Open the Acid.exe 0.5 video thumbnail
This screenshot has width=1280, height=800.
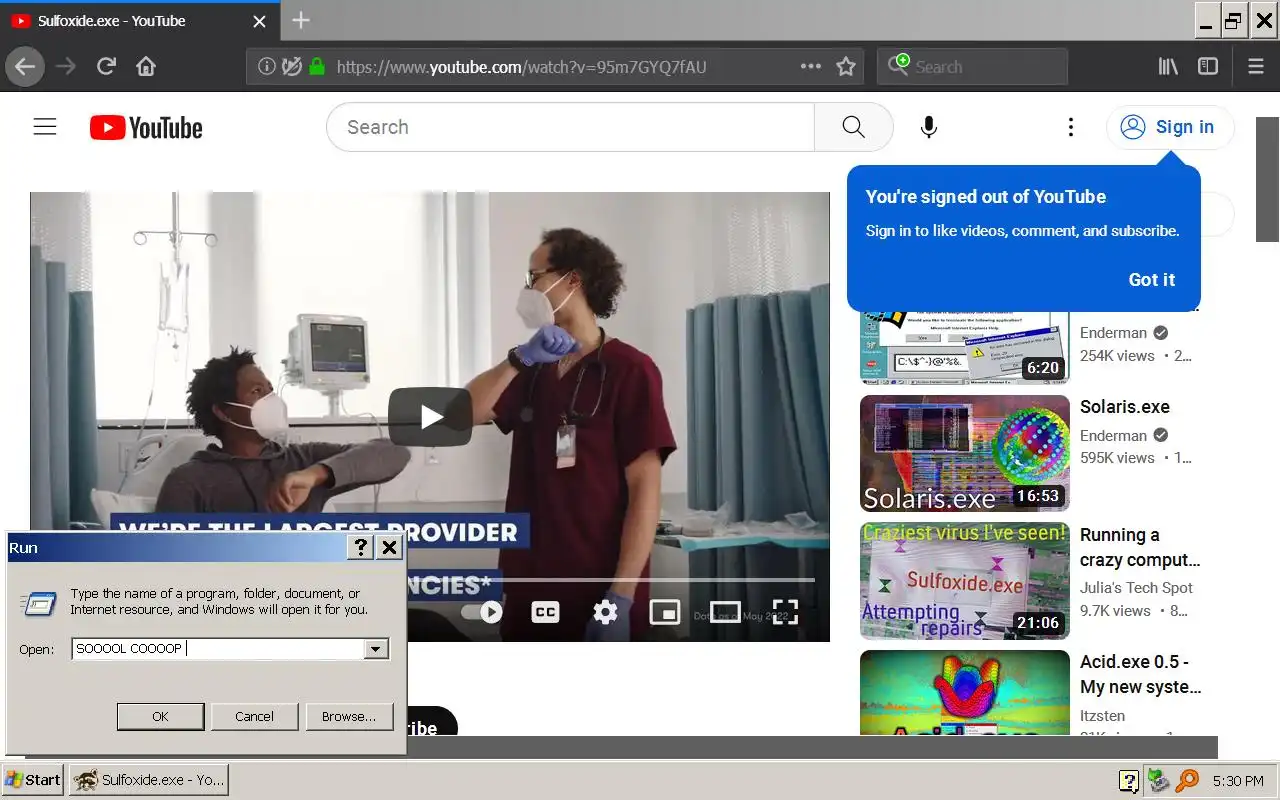click(965, 693)
